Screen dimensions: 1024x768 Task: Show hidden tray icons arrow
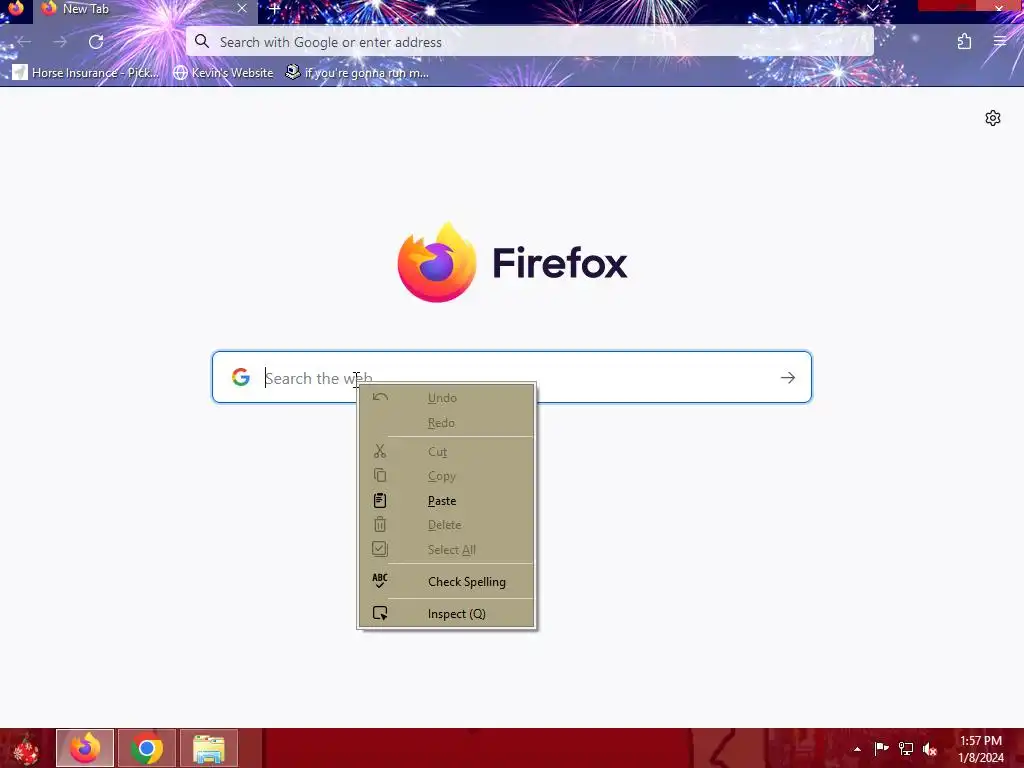pyautogui.click(x=857, y=749)
